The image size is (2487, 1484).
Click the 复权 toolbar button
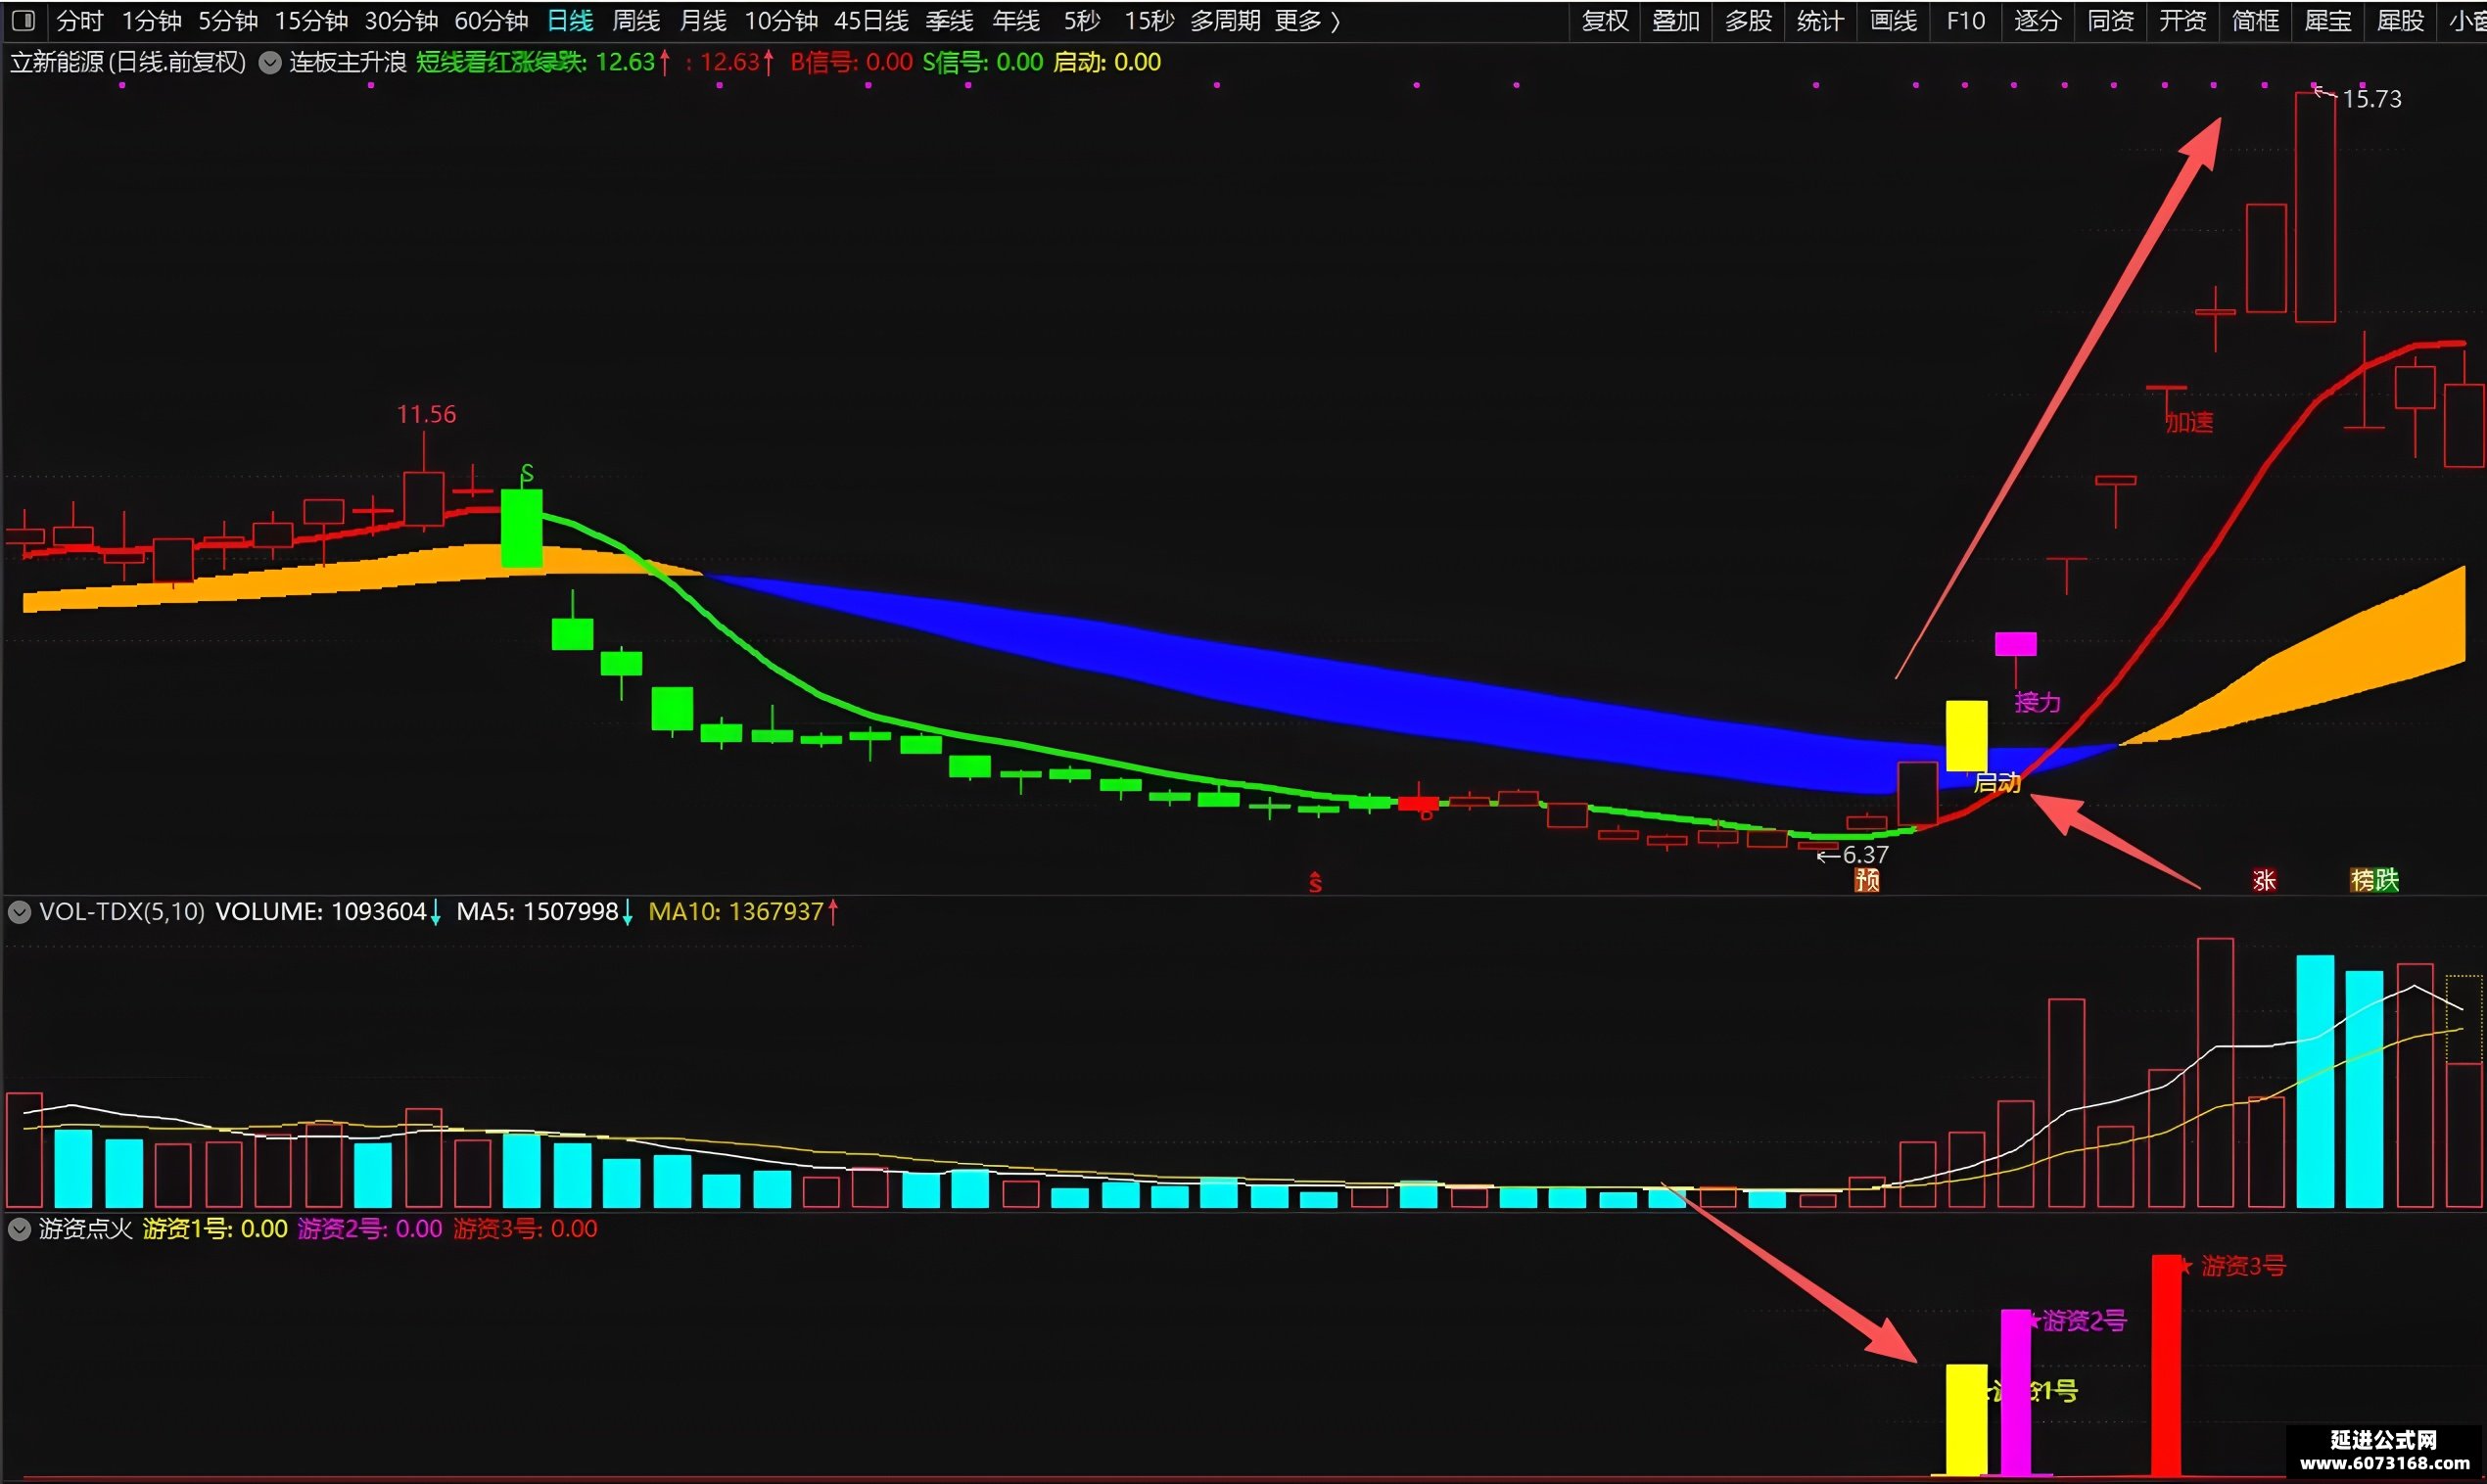tap(1605, 20)
